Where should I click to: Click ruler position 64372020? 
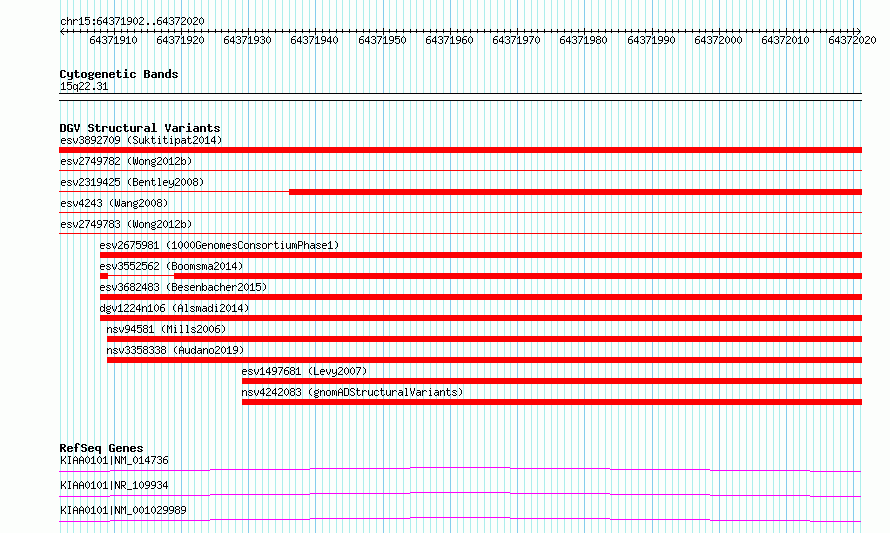click(852, 40)
